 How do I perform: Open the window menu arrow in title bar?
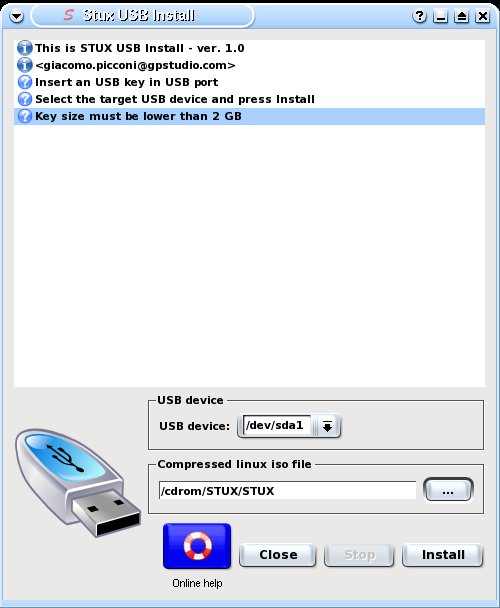(16, 16)
